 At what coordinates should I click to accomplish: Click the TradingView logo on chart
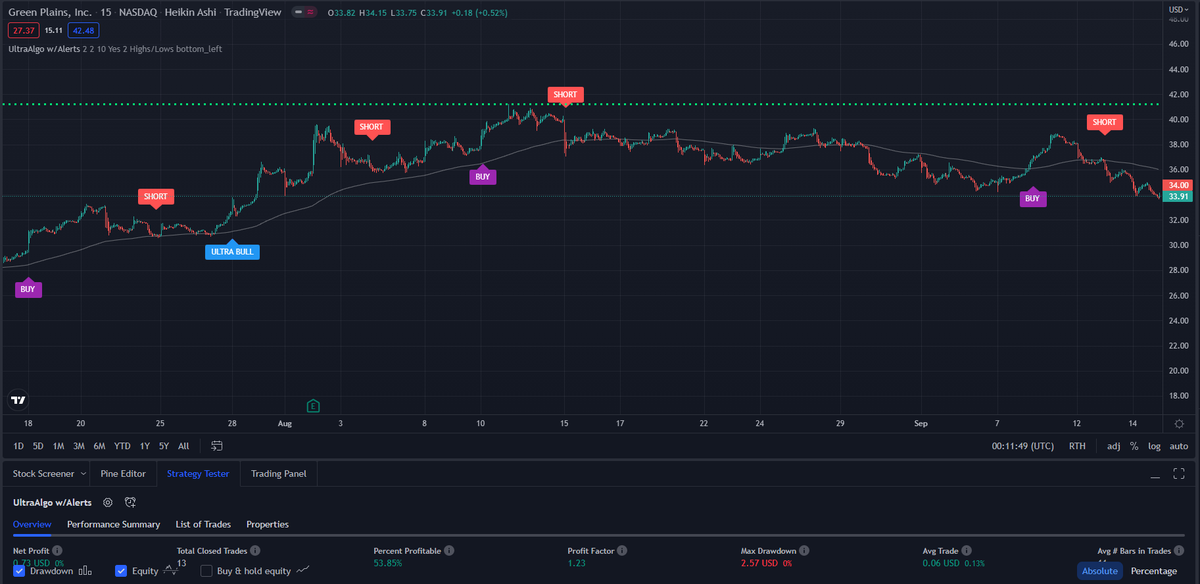[x=18, y=400]
